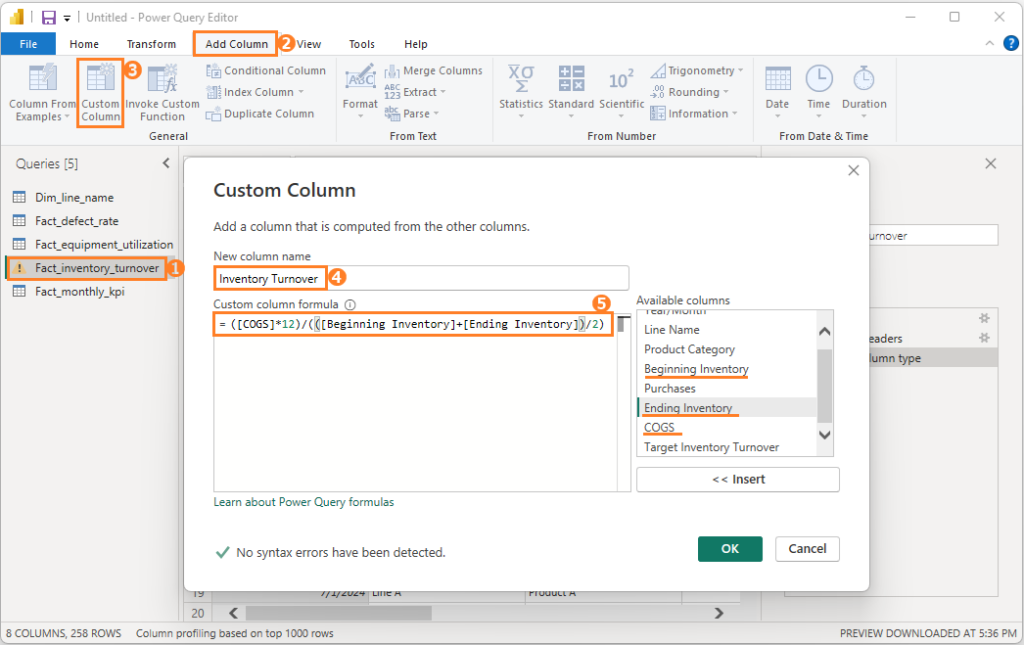1024x645 pixels.
Task: Open the File menu
Action: pyautogui.click(x=28, y=44)
